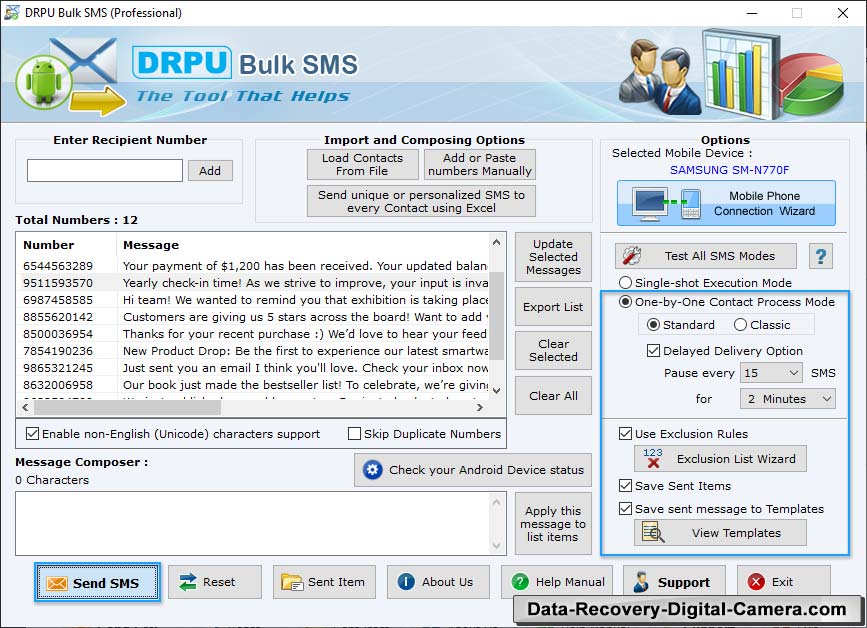This screenshot has width=867, height=628.
Task: Click the Clear All button
Action: click(553, 396)
